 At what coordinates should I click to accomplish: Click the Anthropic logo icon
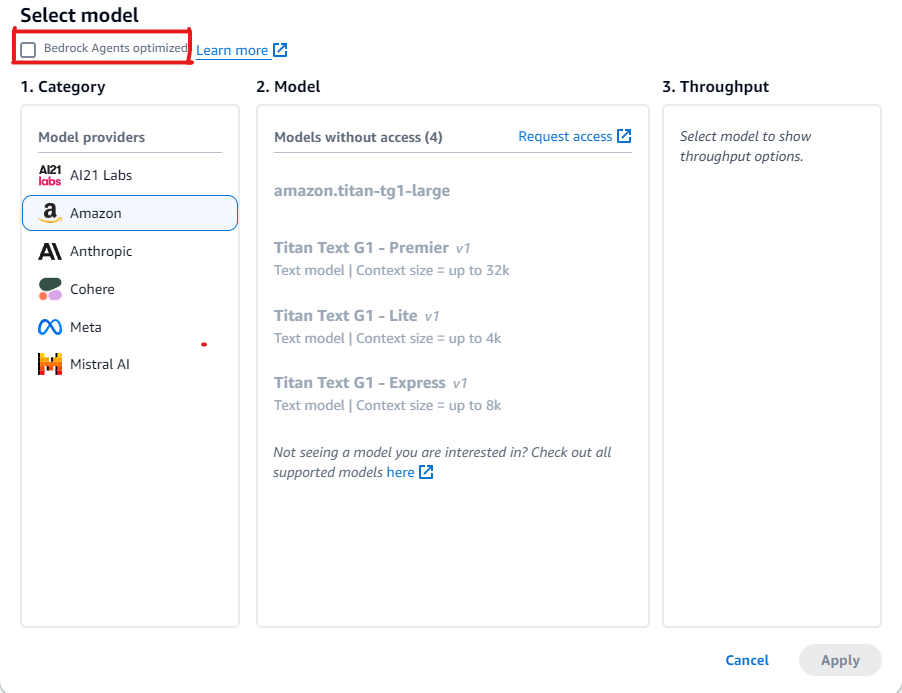[48, 251]
